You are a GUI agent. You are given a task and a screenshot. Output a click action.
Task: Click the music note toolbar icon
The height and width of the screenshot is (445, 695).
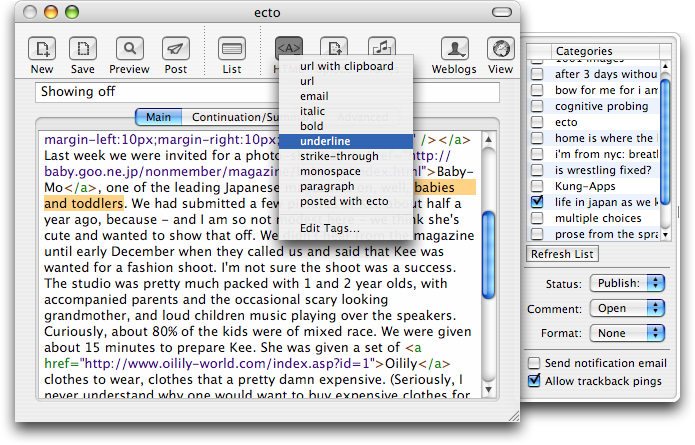pos(382,46)
